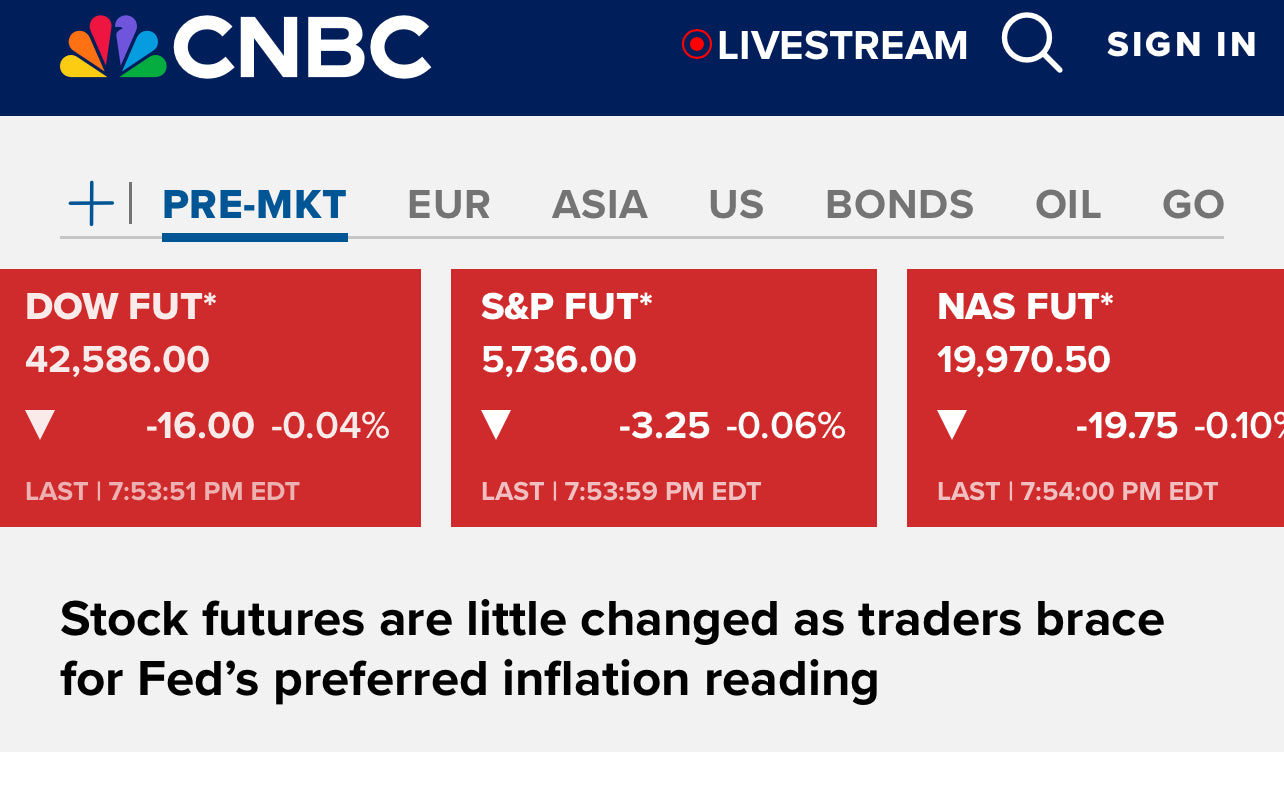The height and width of the screenshot is (789, 1284).
Task: Select the PRE-MKT tab
Action: coord(254,205)
